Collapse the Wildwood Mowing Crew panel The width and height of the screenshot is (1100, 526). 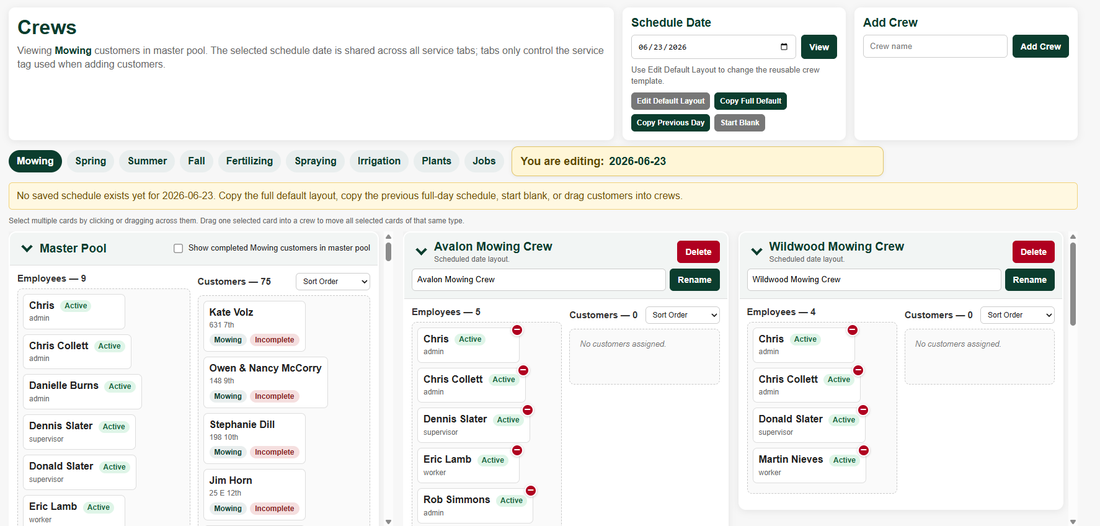[x=757, y=251]
